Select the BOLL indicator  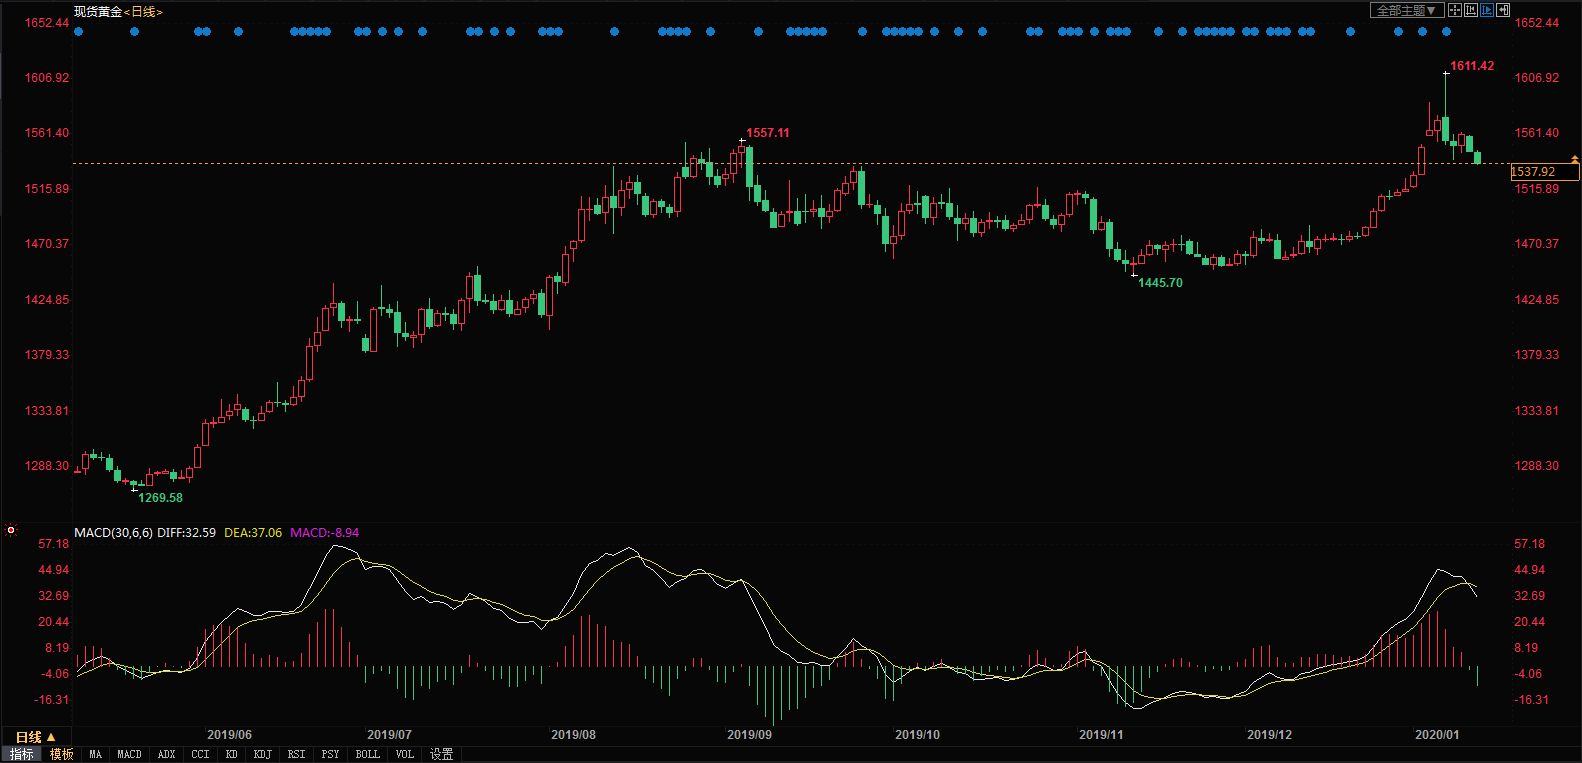367,754
